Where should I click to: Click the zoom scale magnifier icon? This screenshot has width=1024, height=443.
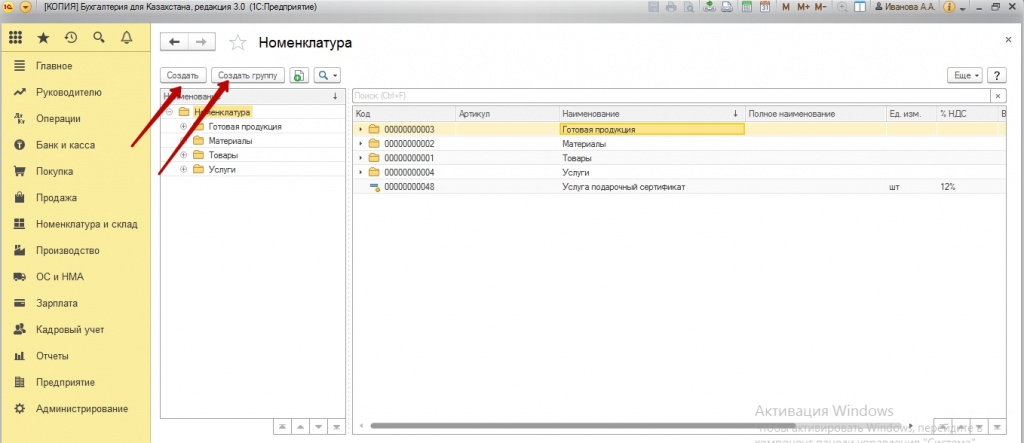tap(842, 7)
